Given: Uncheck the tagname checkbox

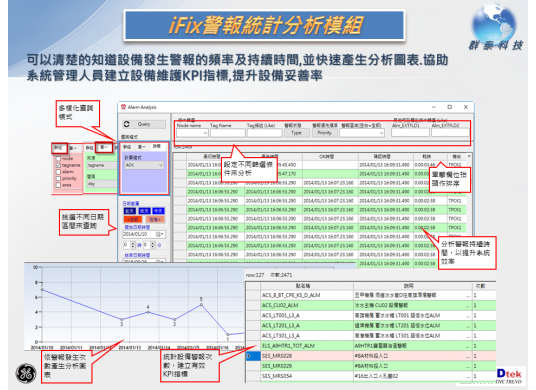Looking at the screenshot, I should [x=58, y=165].
